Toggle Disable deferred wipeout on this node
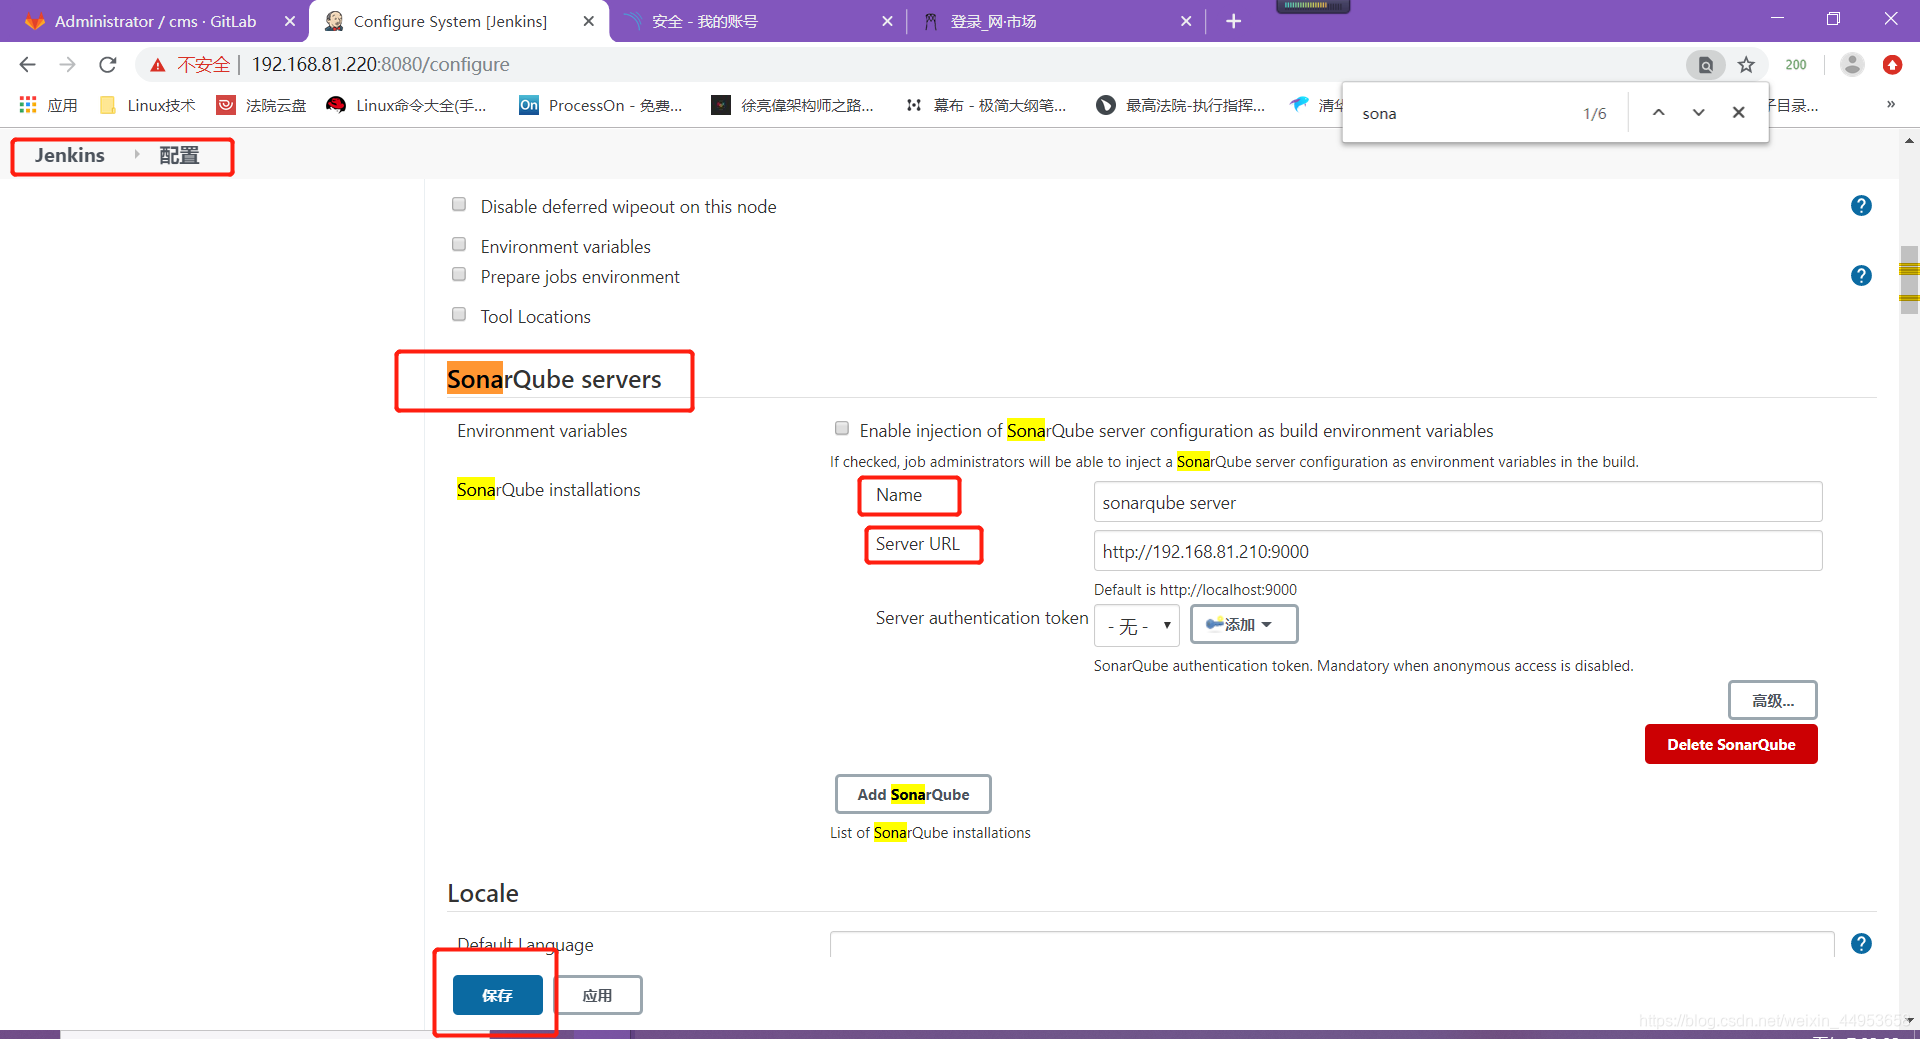The image size is (1920, 1039). click(x=459, y=205)
